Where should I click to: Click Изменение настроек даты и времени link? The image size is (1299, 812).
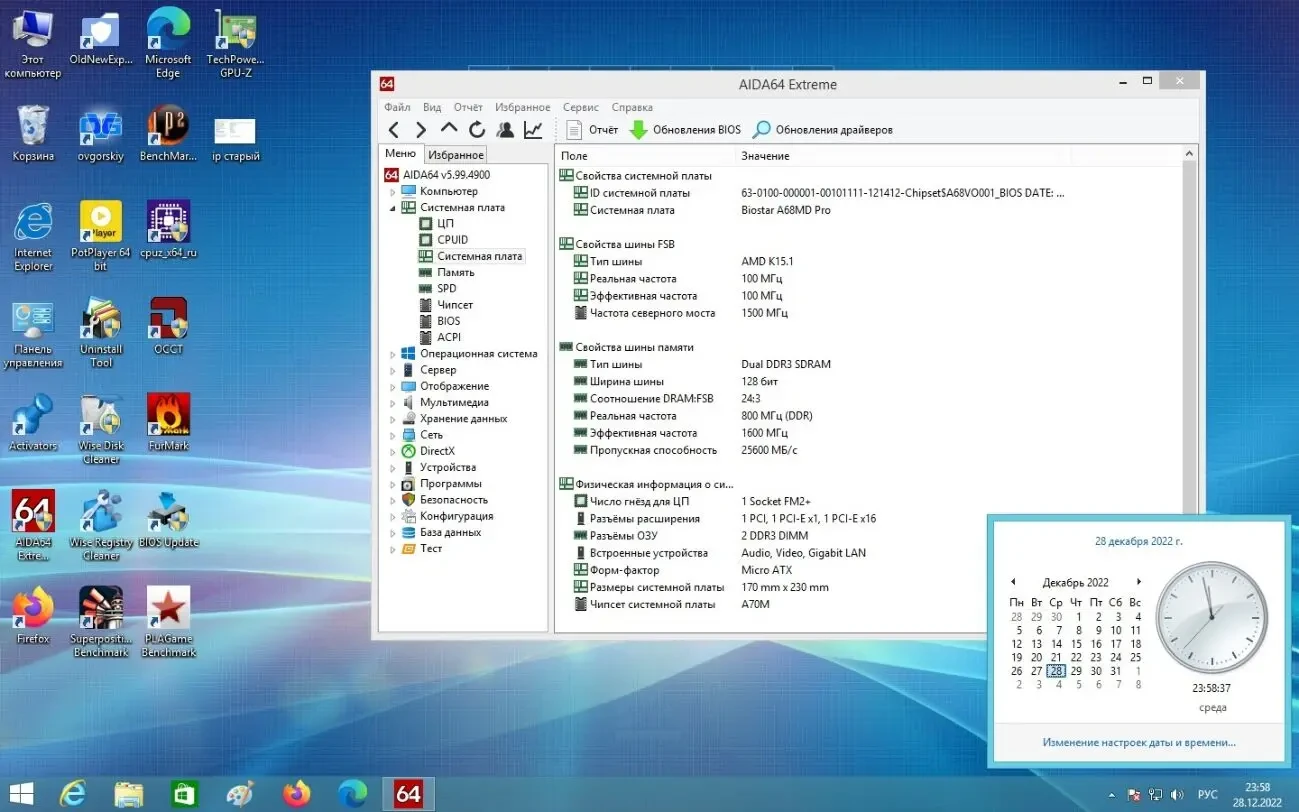[x=1139, y=743]
